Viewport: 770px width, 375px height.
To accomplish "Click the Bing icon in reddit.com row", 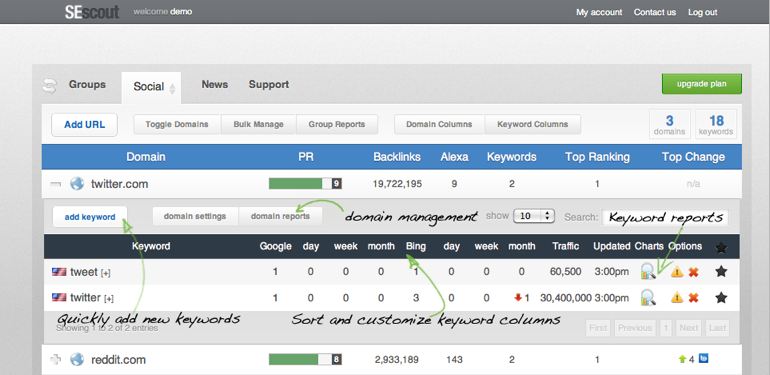I will [703, 359].
